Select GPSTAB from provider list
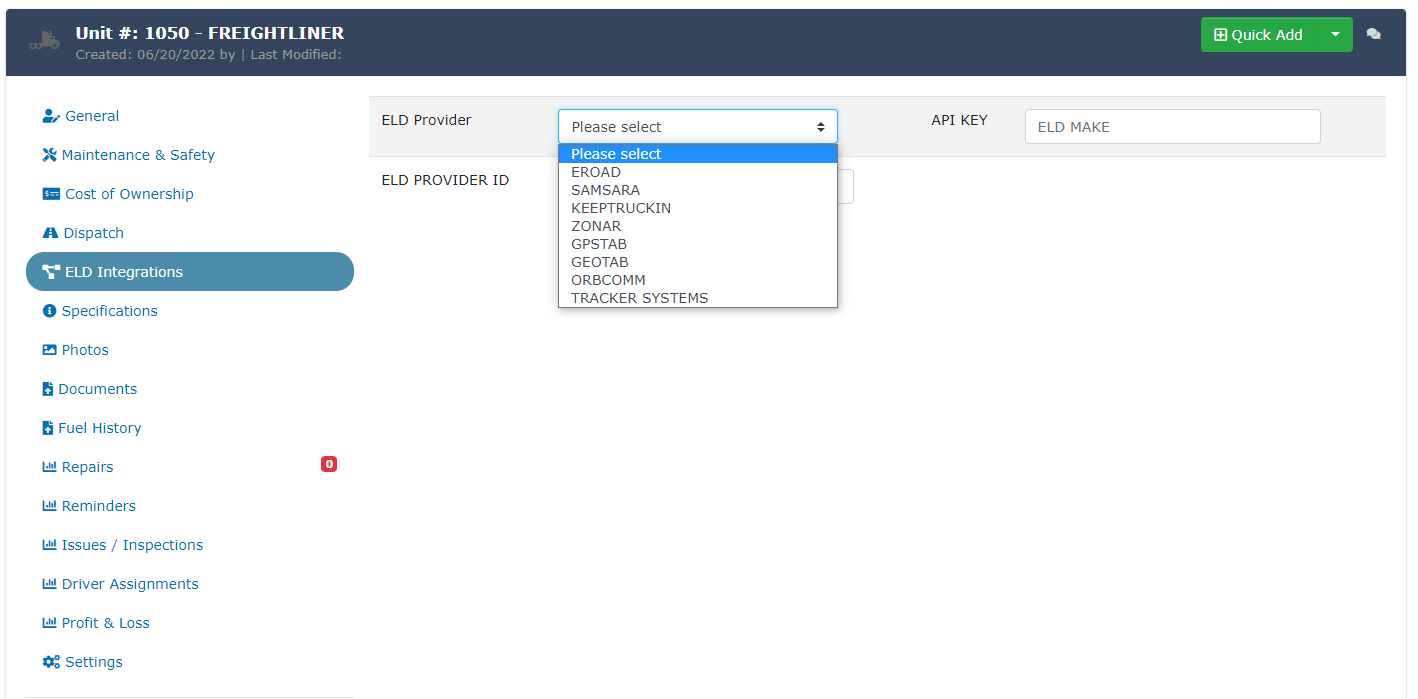Screen dimensions: 1418x699 coord(698,244)
